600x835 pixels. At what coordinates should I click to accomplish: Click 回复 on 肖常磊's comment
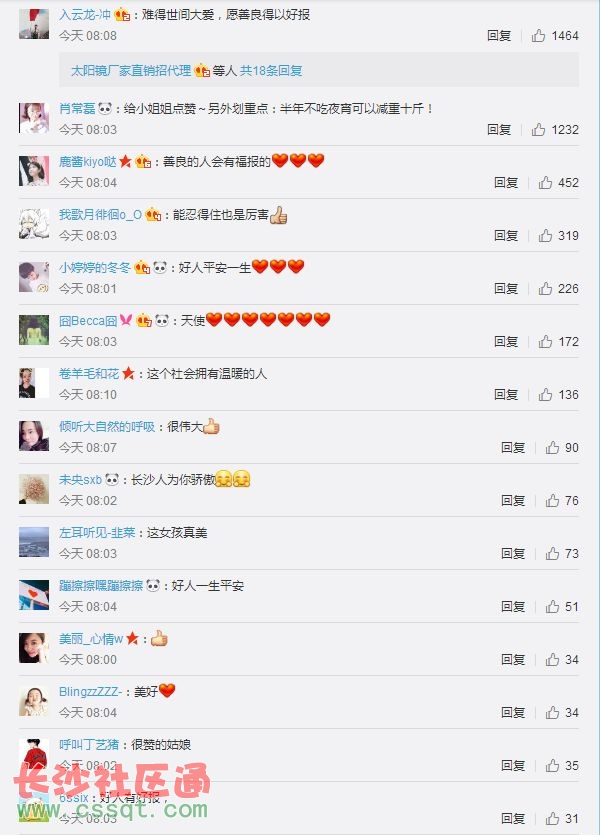coord(499,129)
